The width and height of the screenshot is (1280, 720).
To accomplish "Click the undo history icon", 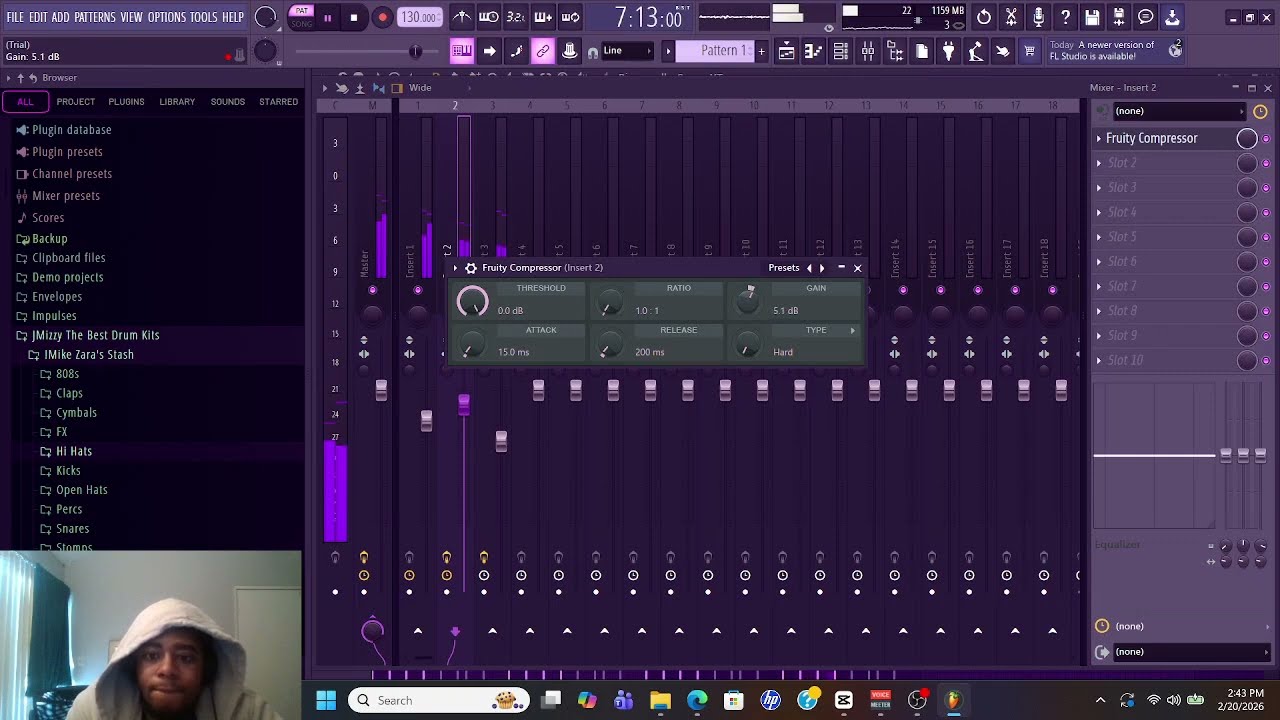I will pos(984,17).
